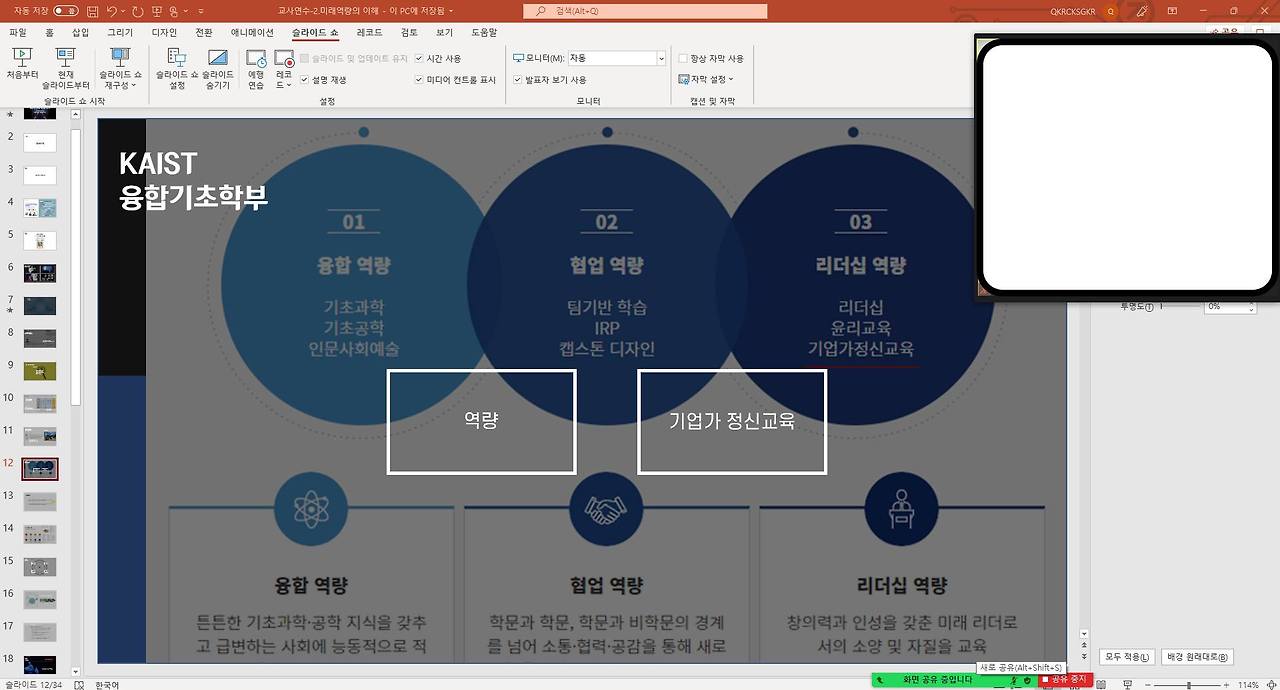Select slide 15 thumbnail
Screen dimensions: 1280x690
click(40, 567)
